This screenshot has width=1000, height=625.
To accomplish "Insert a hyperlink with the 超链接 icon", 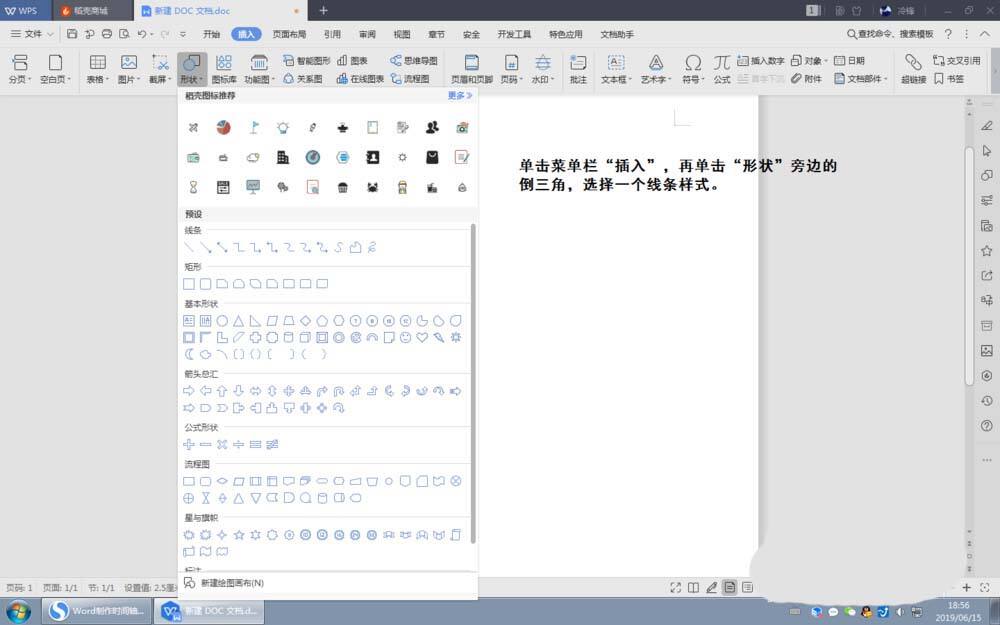I will [912, 62].
